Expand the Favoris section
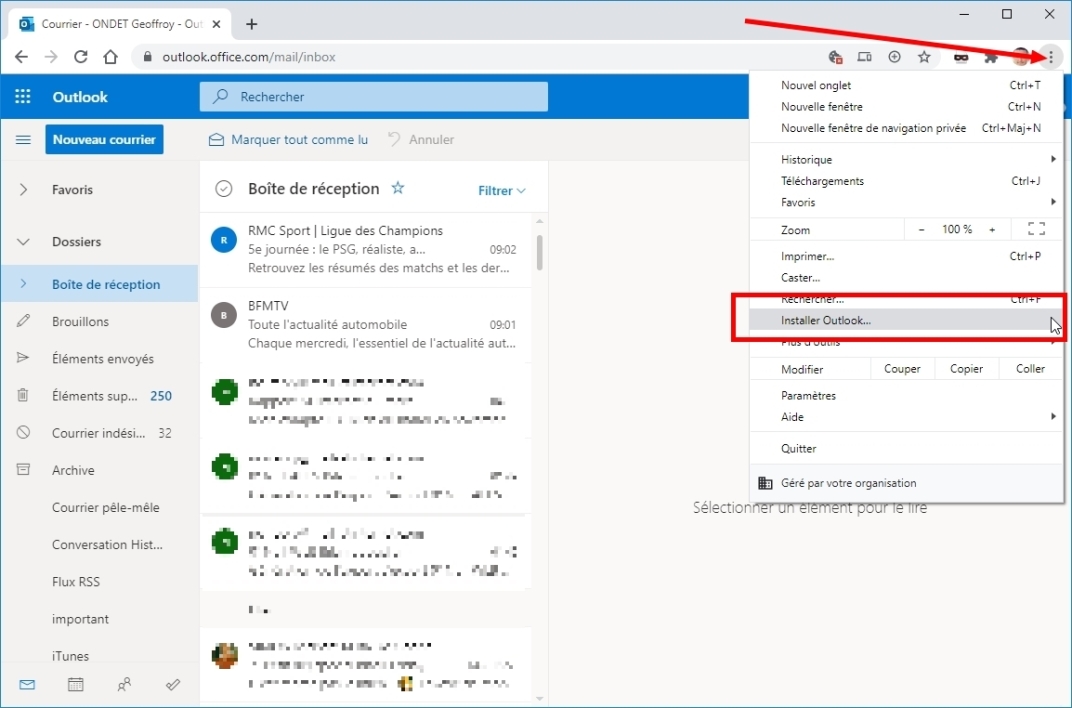 [x=22, y=189]
